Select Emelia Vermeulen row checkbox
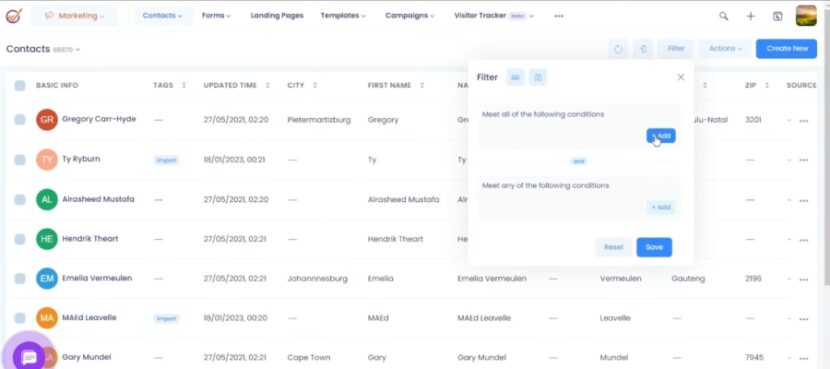Screen dimensions: 830x369 pos(20,278)
